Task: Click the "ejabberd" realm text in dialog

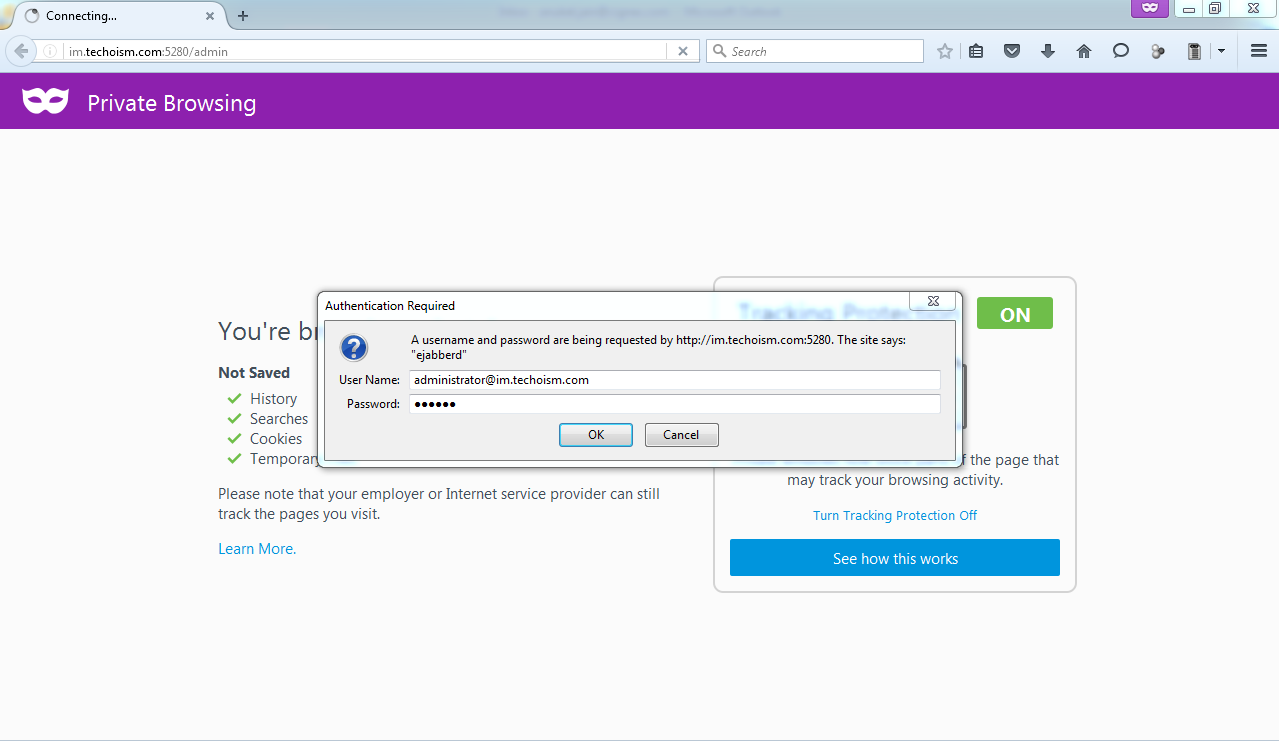Action: pos(439,354)
